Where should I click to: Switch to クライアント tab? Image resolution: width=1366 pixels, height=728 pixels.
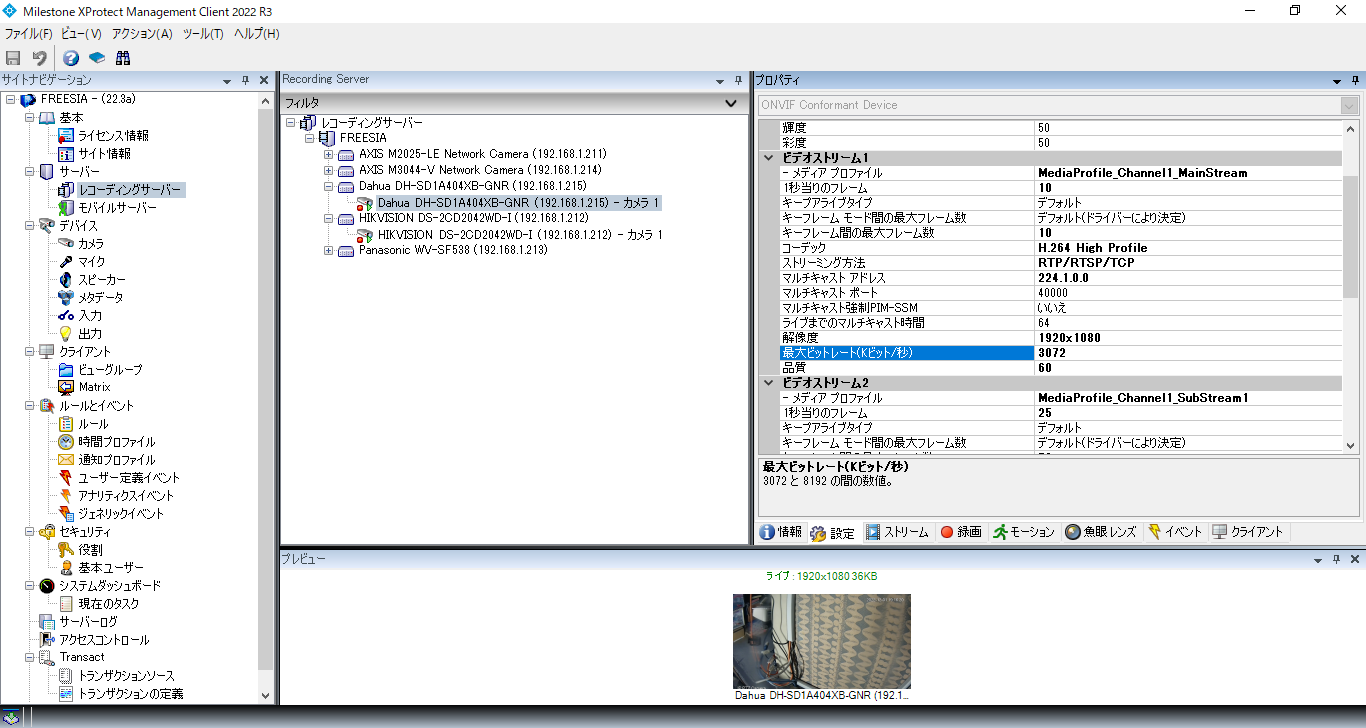[x=1248, y=532]
